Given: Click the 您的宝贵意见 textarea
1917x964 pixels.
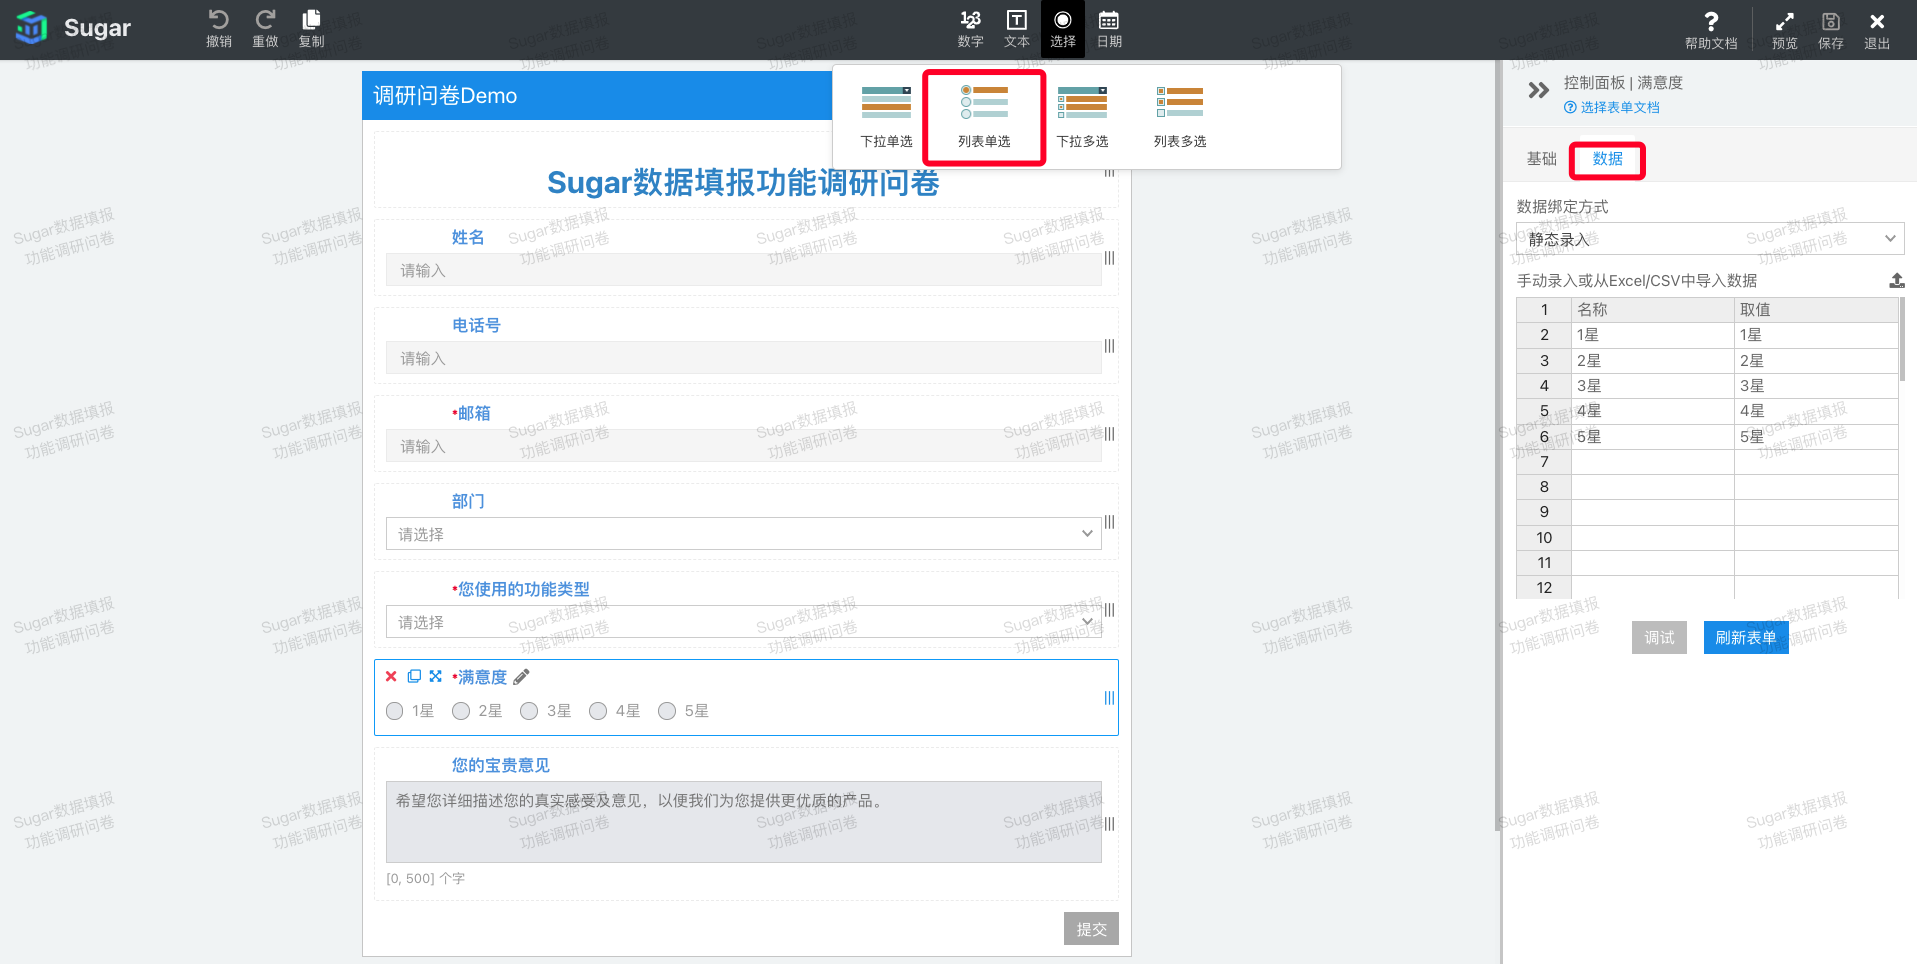Looking at the screenshot, I should 743,822.
